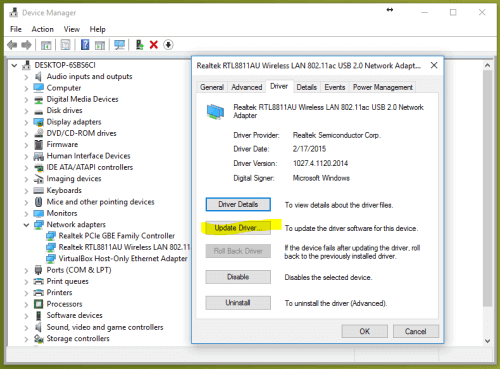Image resolution: width=500 pixels, height=369 pixels.
Task: Collapse the Network adapters node
Action: (26, 225)
